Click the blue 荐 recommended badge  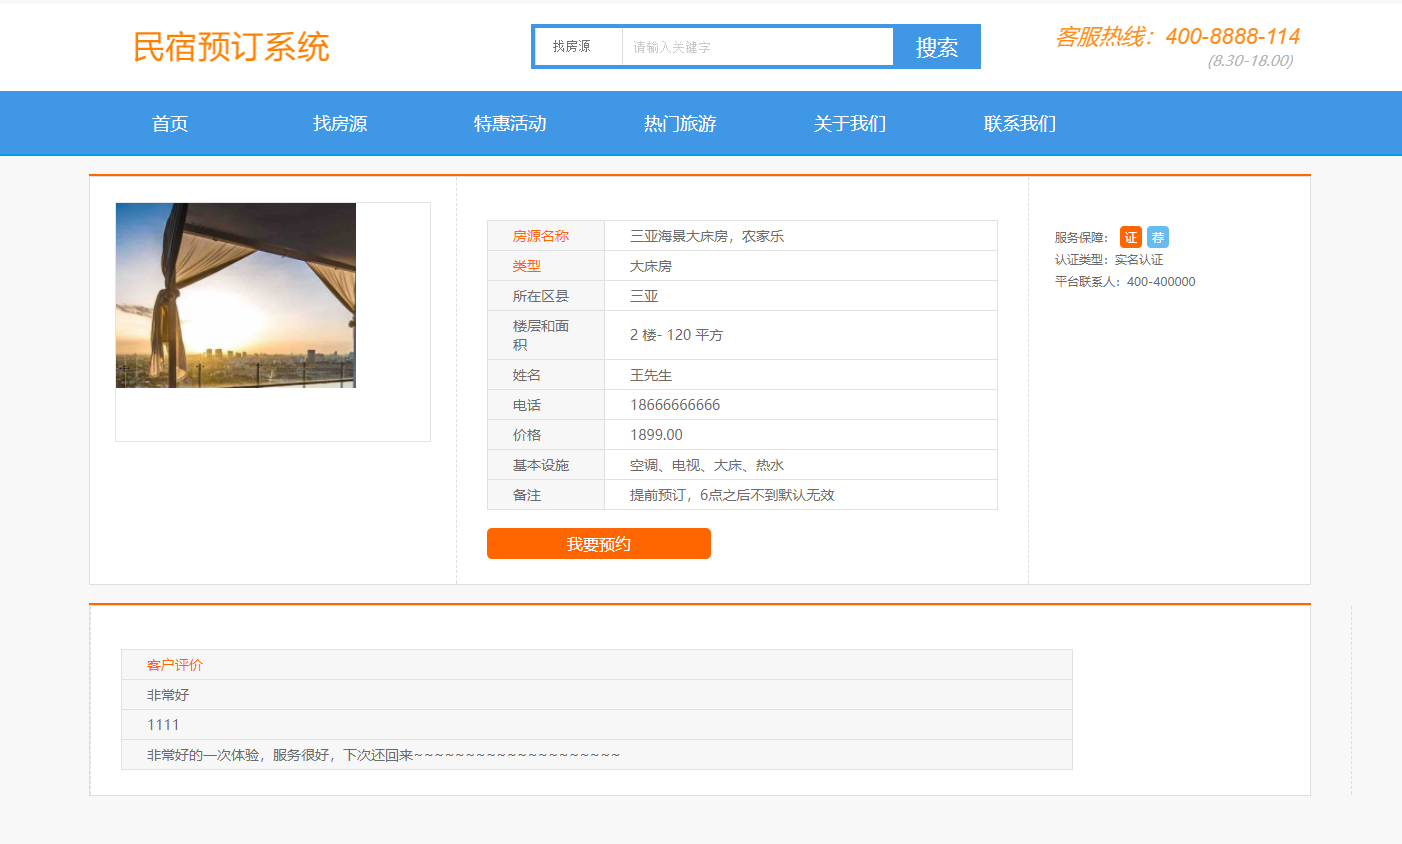[1157, 237]
